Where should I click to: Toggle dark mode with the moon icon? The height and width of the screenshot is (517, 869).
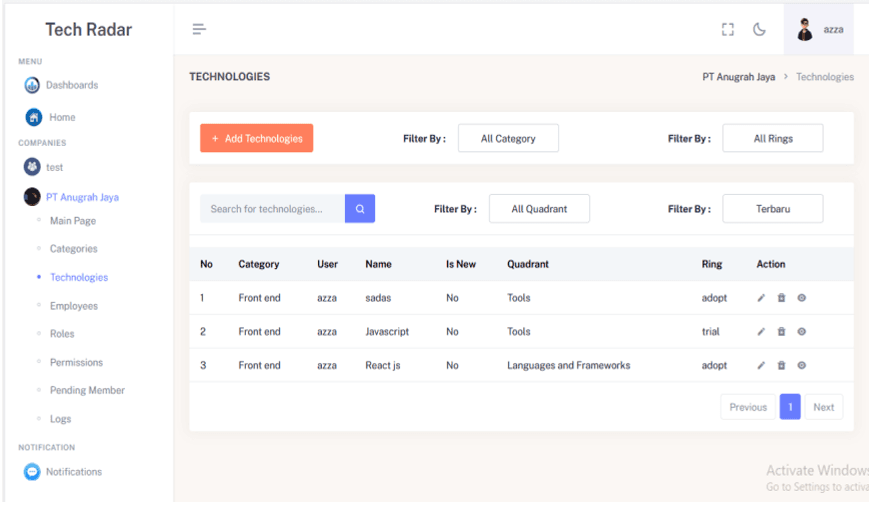(x=759, y=29)
